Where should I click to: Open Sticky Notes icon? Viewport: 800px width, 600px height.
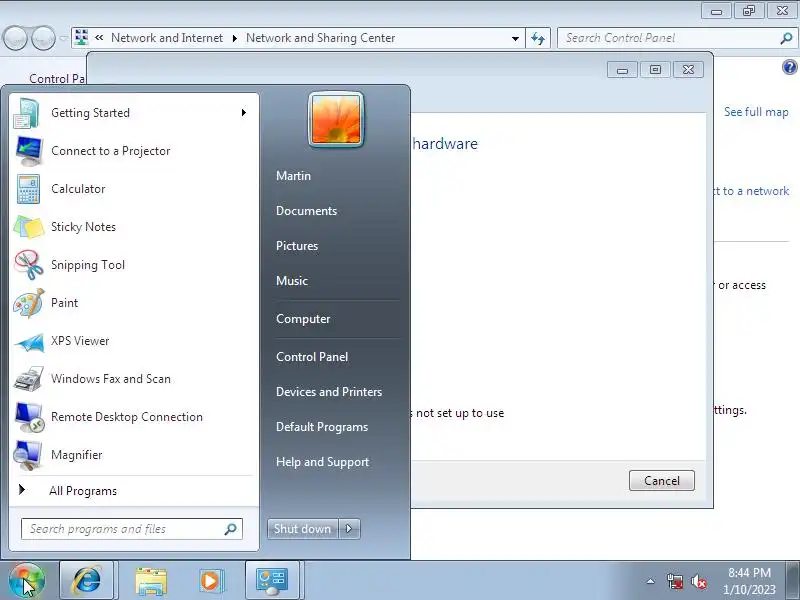(29, 227)
